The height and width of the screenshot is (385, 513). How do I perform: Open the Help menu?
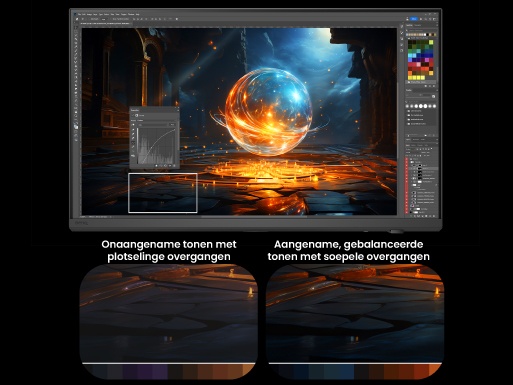pyautogui.click(x=137, y=14)
